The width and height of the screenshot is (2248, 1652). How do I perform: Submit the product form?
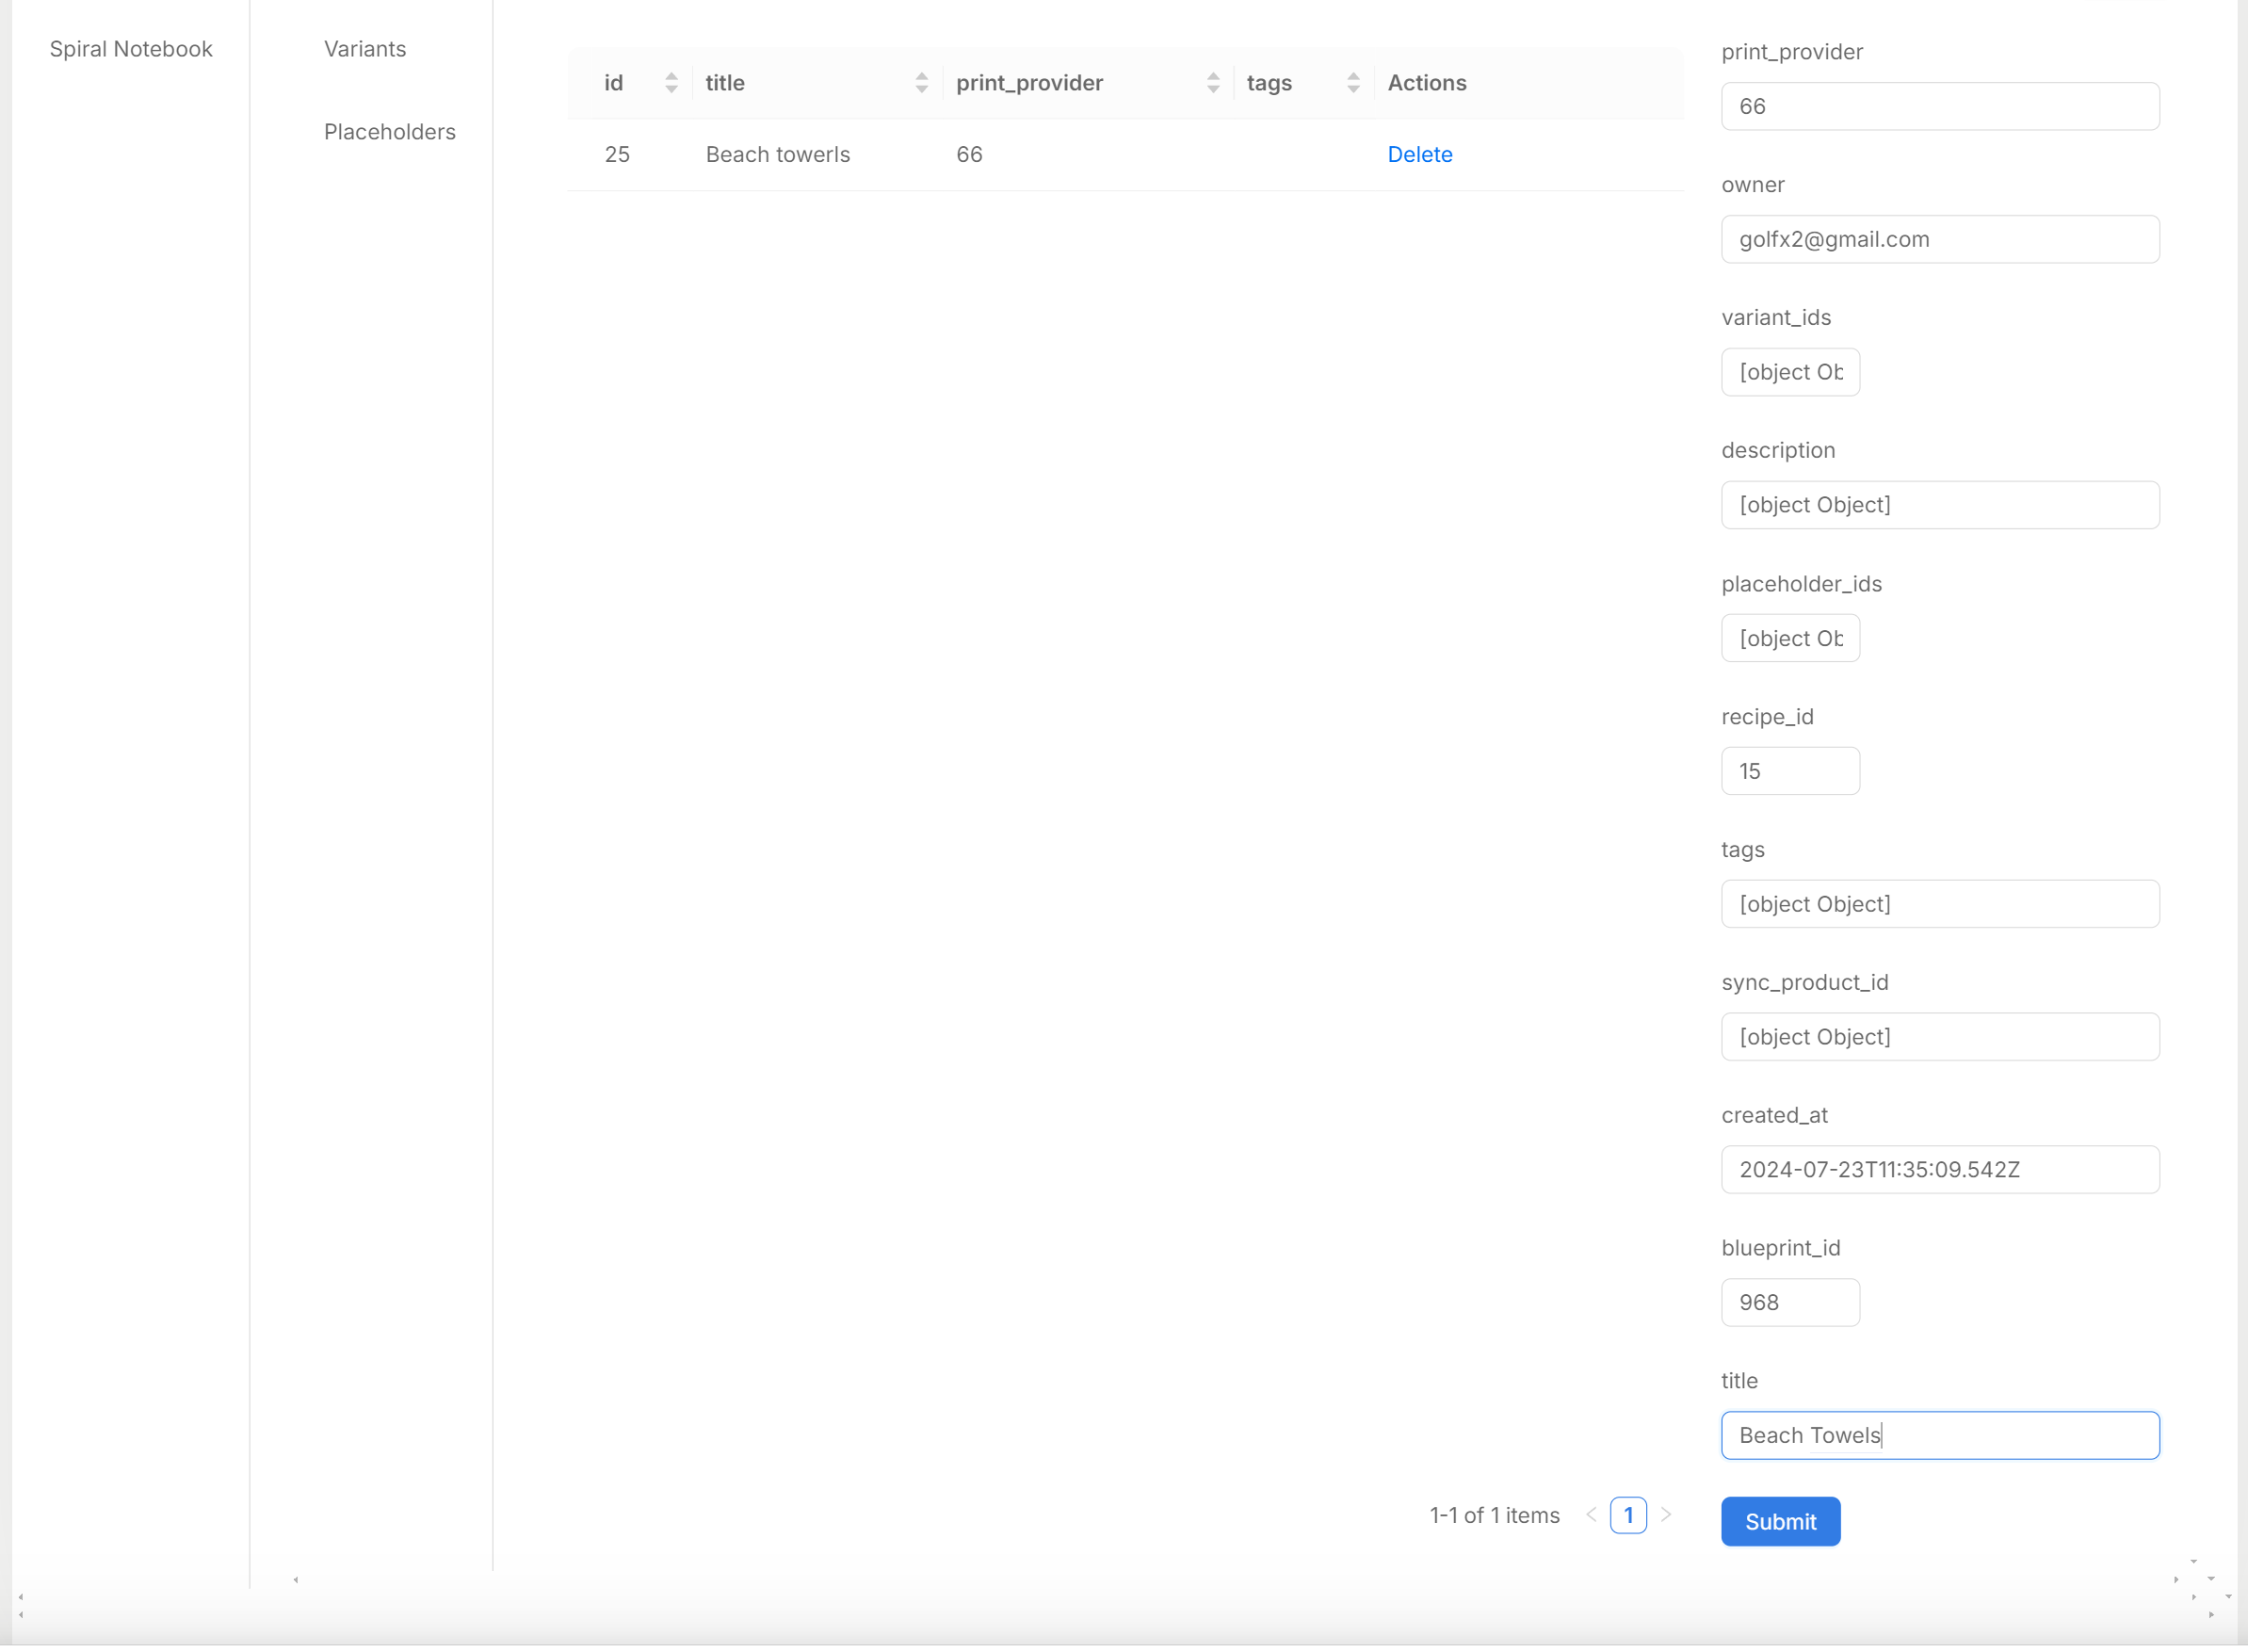coord(1780,1521)
